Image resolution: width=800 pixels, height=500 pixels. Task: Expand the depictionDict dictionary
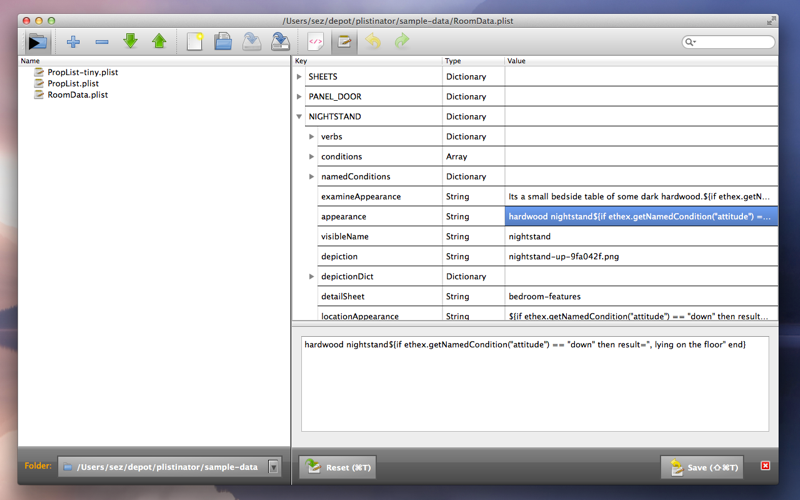click(x=311, y=276)
